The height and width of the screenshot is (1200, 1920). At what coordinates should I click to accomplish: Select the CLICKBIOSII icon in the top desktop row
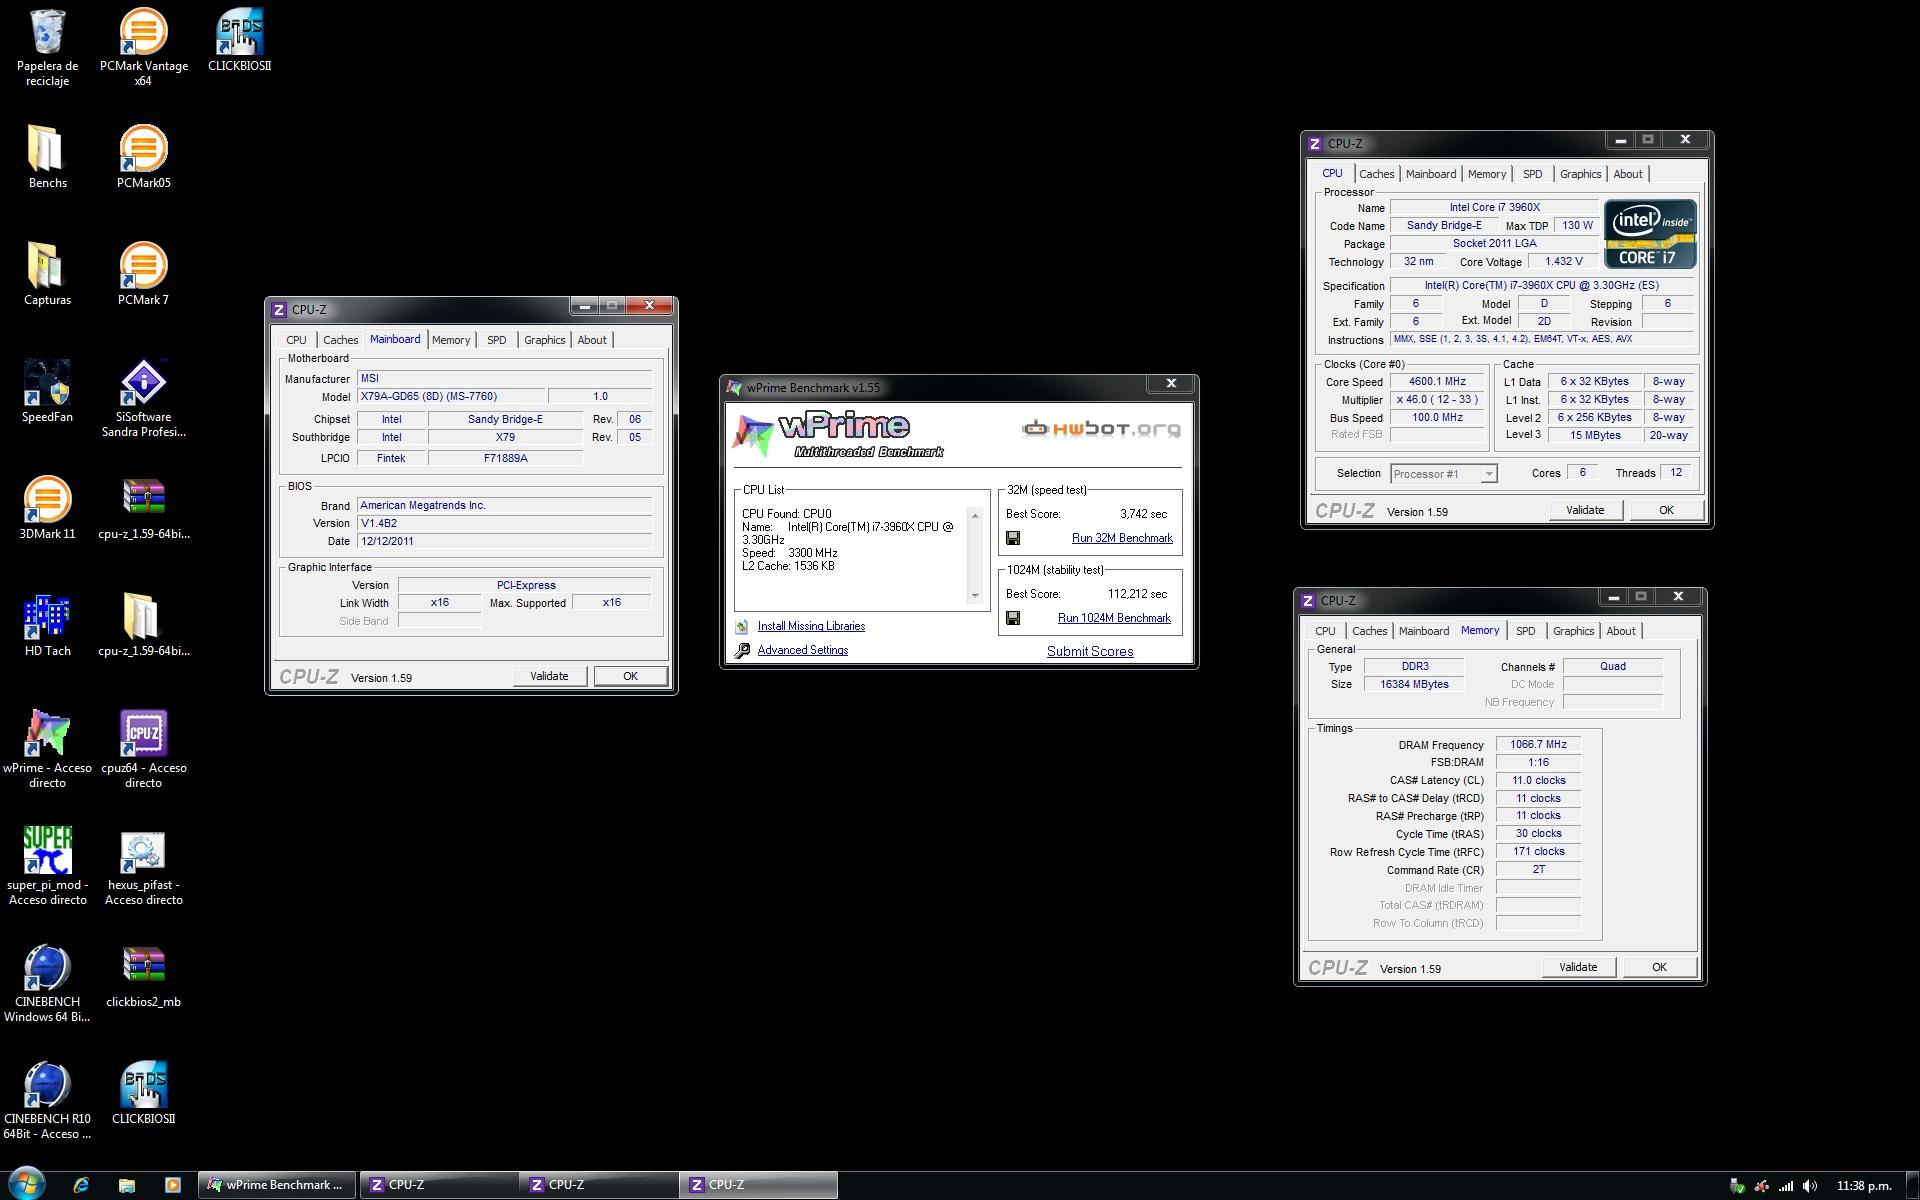(x=239, y=41)
